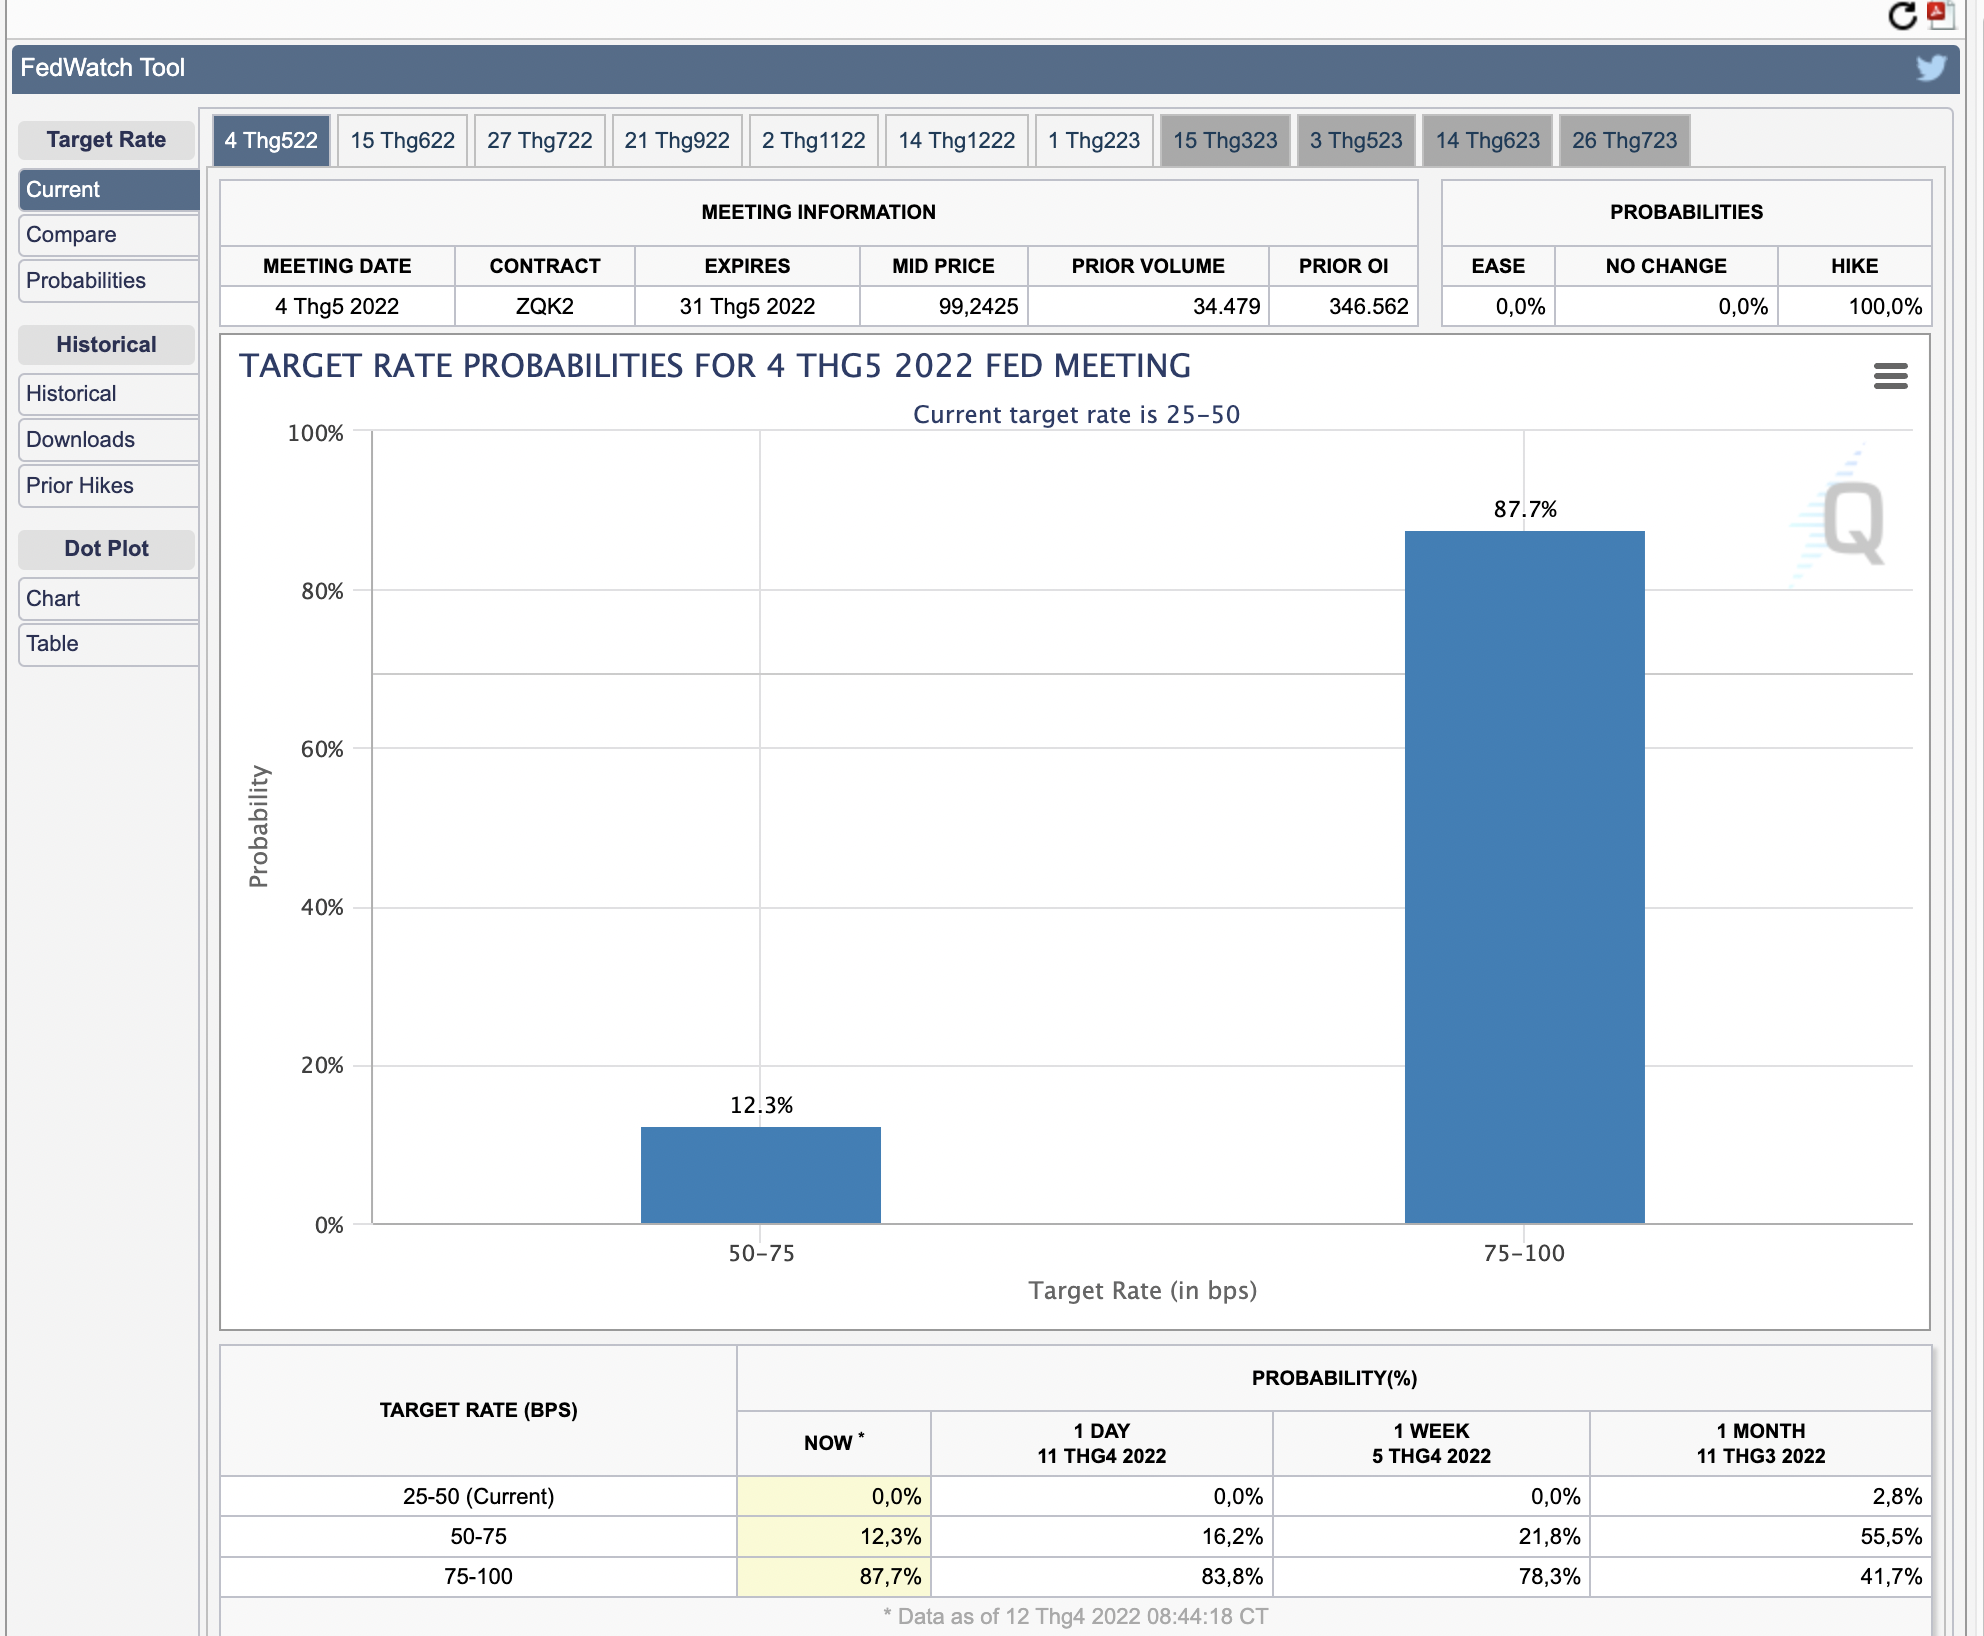The height and width of the screenshot is (1636, 1984).
Task: Click the Historical section header
Action: click(x=106, y=345)
